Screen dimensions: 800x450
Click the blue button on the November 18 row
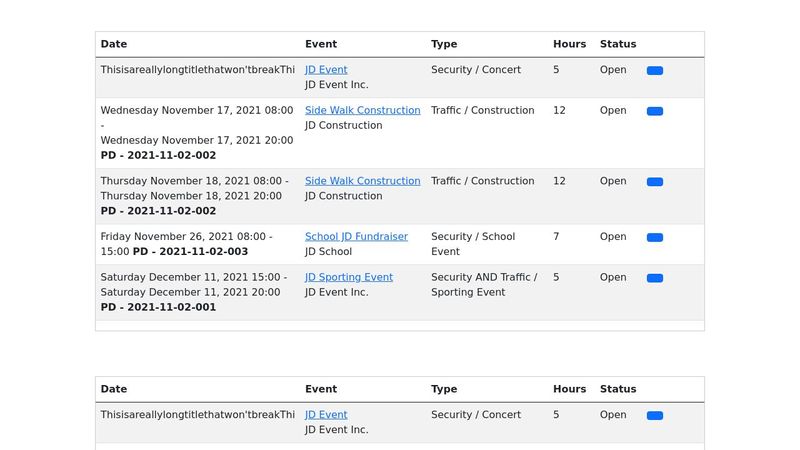click(x=655, y=182)
